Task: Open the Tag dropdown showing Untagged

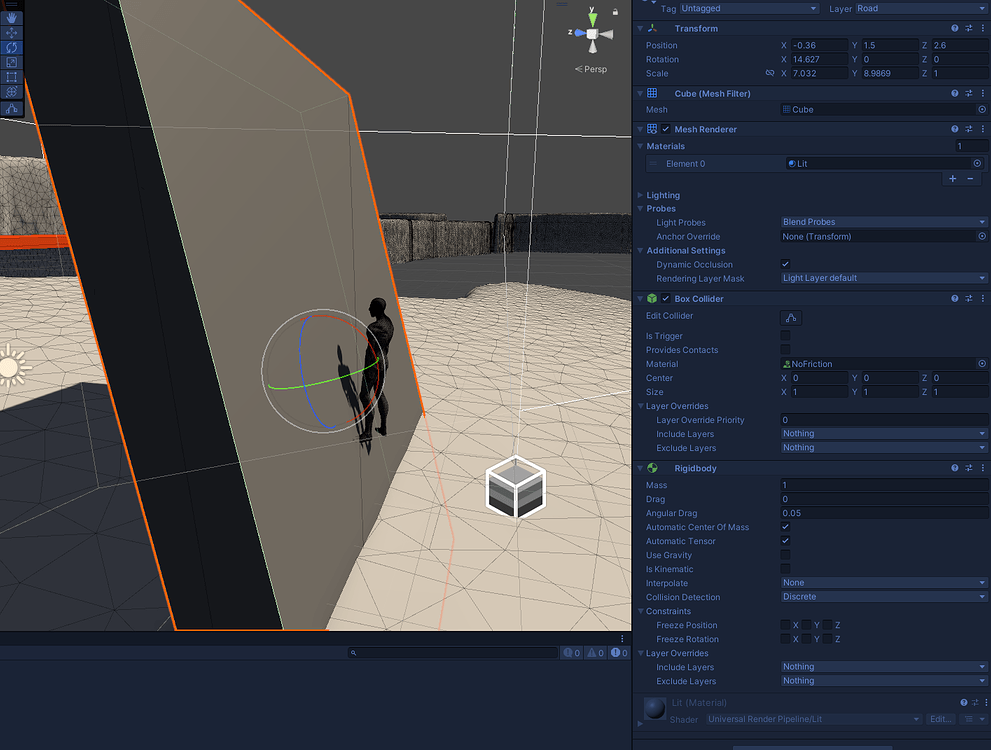Action: click(x=749, y=8)
